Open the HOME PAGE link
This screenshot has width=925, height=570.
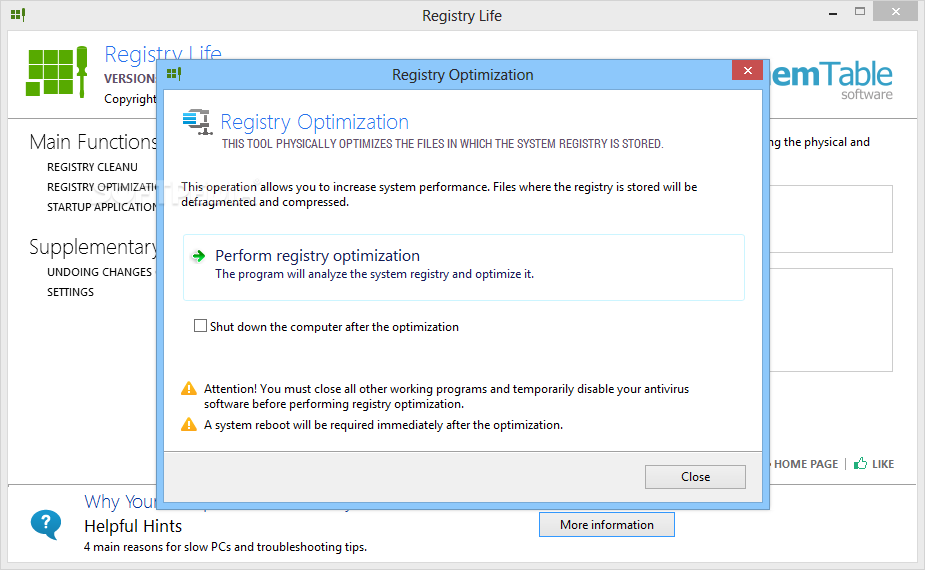(x=806, y=464)
